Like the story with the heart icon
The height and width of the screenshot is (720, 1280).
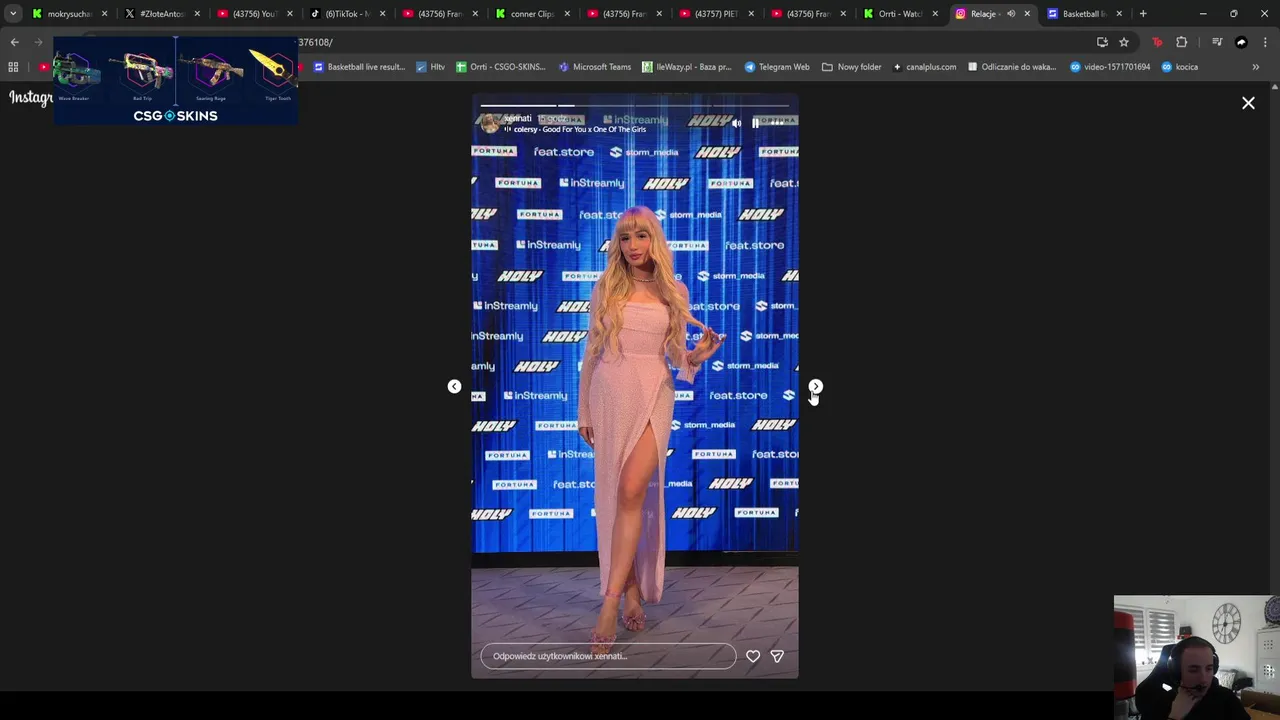click(753, 656)
